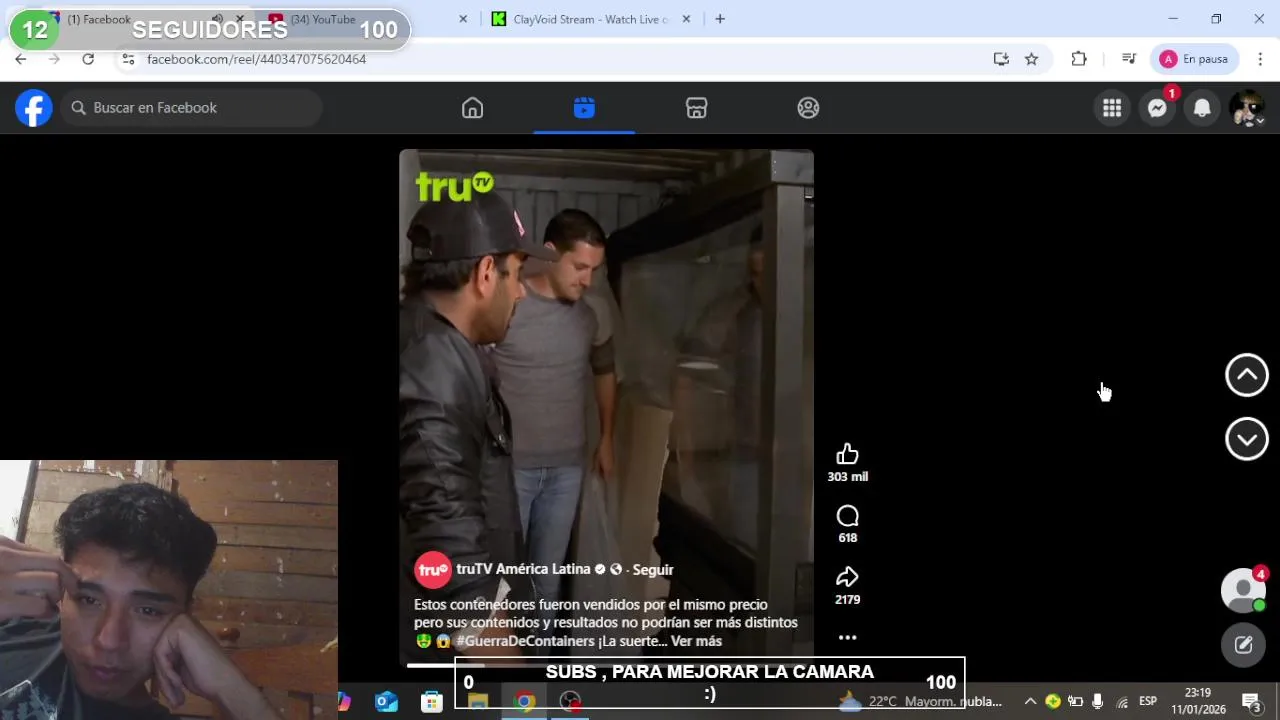
Task: Open the Facebook Home tab
Action: (x=472, y=108)
